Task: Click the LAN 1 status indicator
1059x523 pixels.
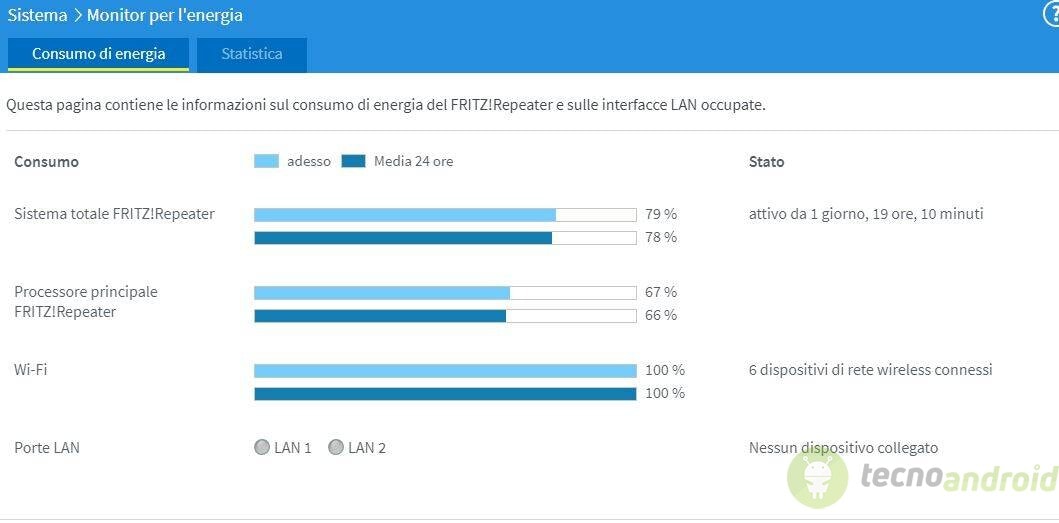Action: pyautogui.click(x=262, y=447)
